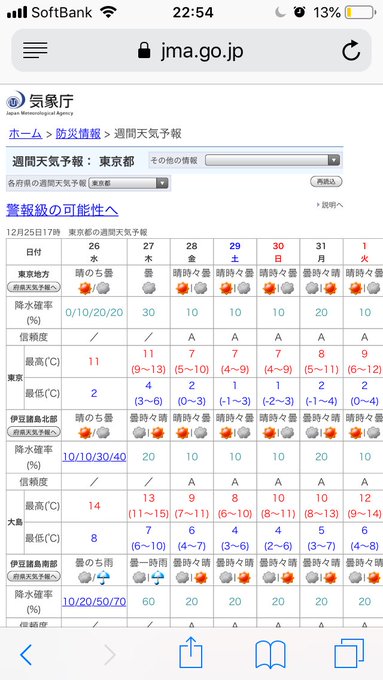This screenshot has width=383, height=680.
Task: Open the 警報級の可能性へ link
Action: point(62,210)
